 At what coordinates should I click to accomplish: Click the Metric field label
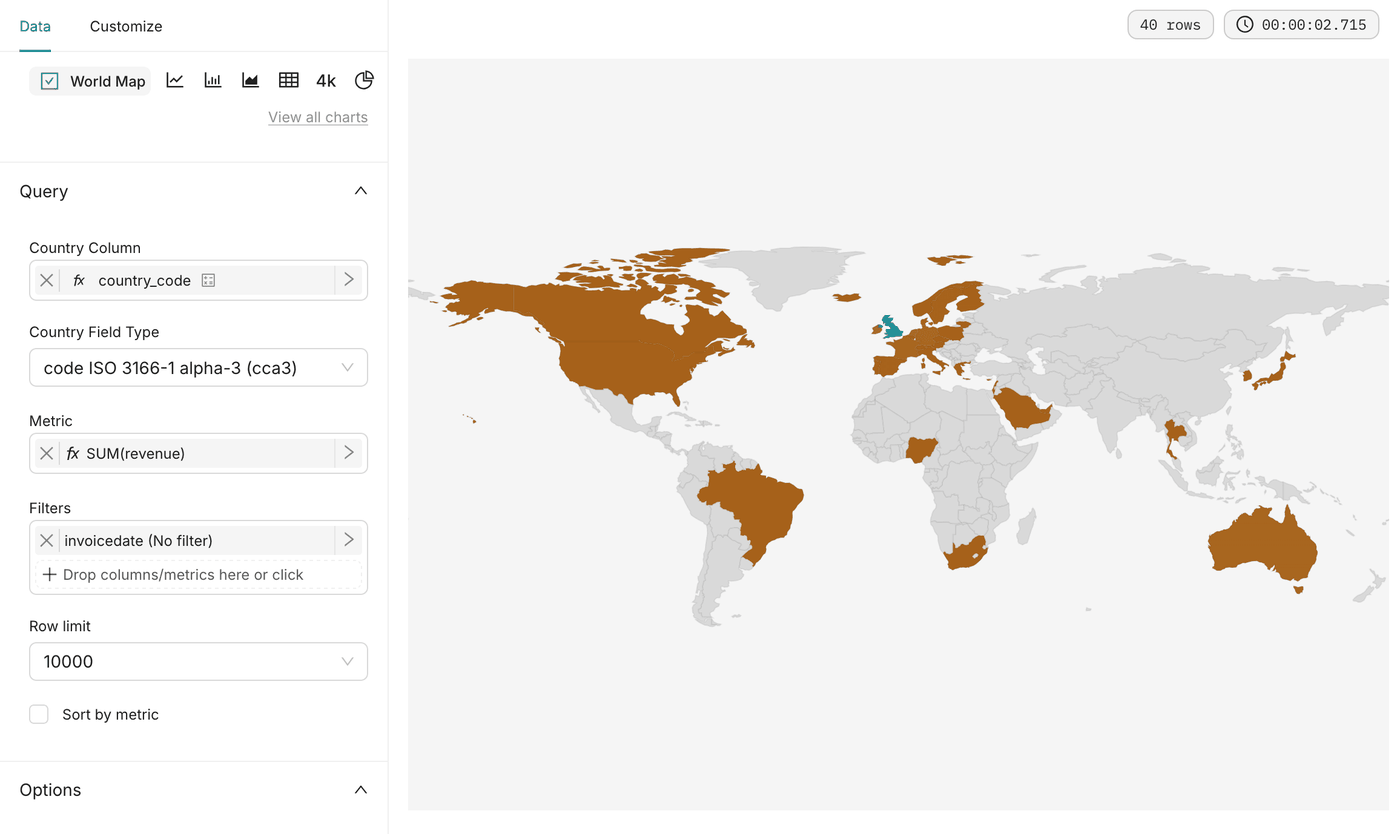click(51, 421)
